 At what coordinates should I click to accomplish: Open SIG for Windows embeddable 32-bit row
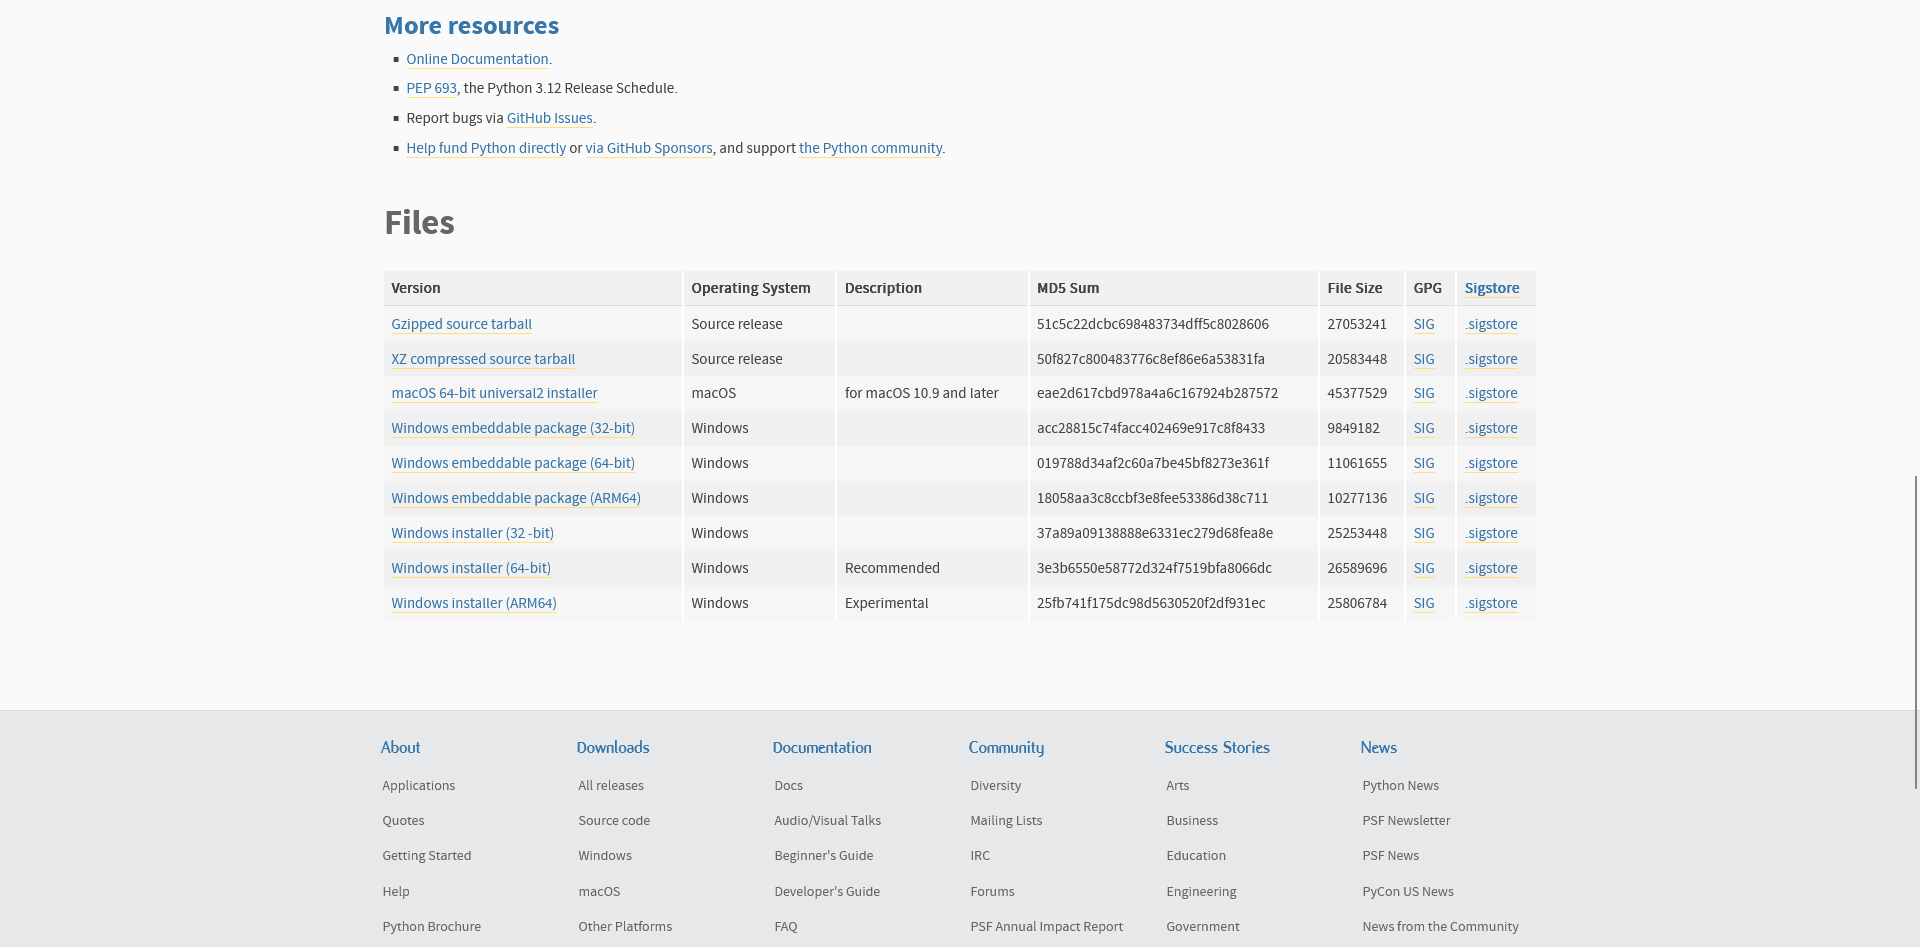[1424, 428]
